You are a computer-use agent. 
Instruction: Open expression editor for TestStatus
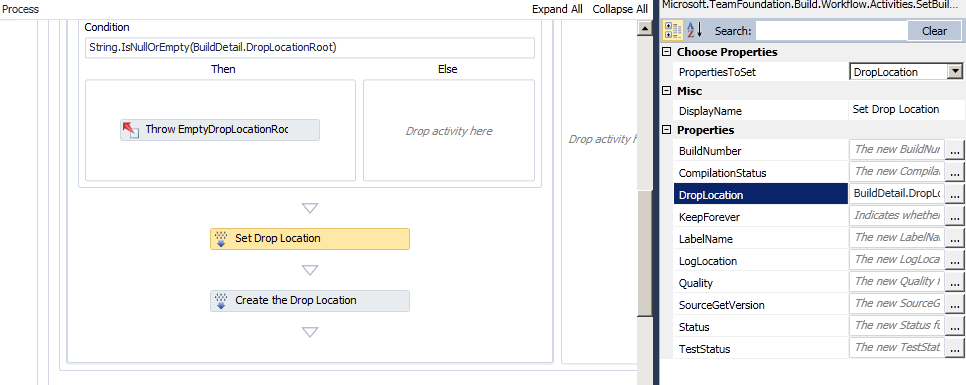pos(954,349)
